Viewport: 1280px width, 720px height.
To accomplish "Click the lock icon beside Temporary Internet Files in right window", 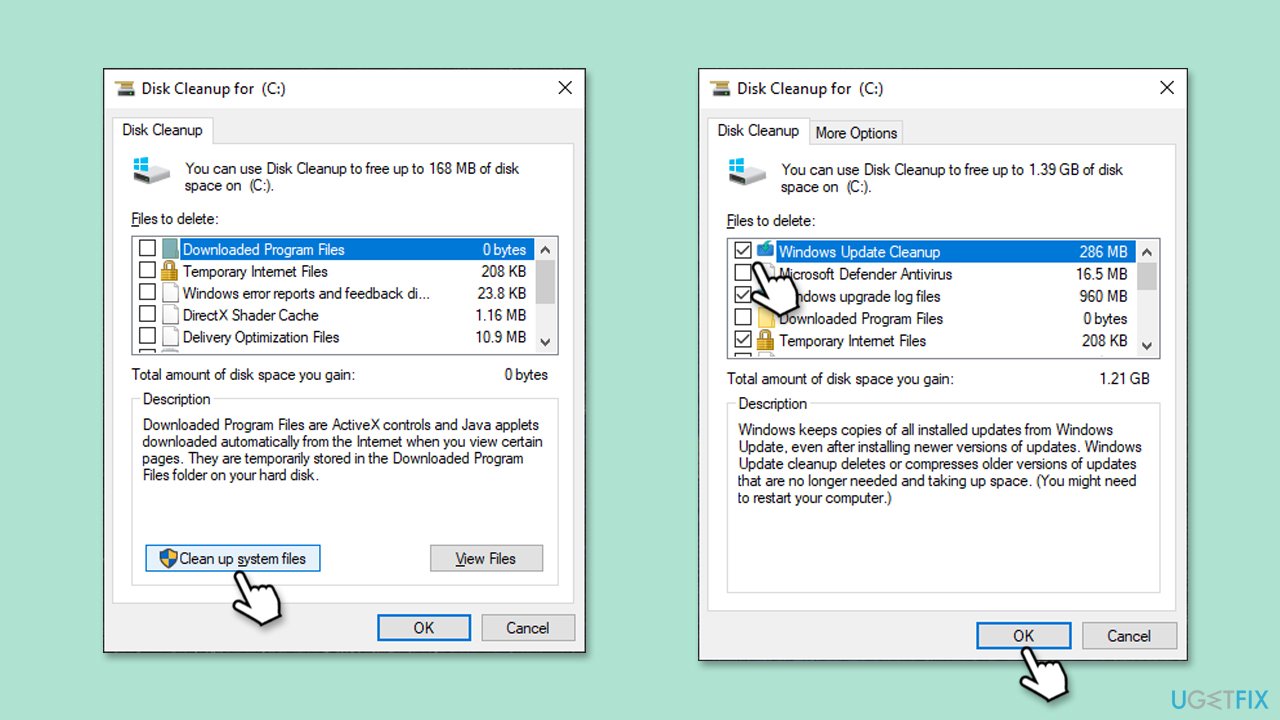I will [x=765, y=340].
